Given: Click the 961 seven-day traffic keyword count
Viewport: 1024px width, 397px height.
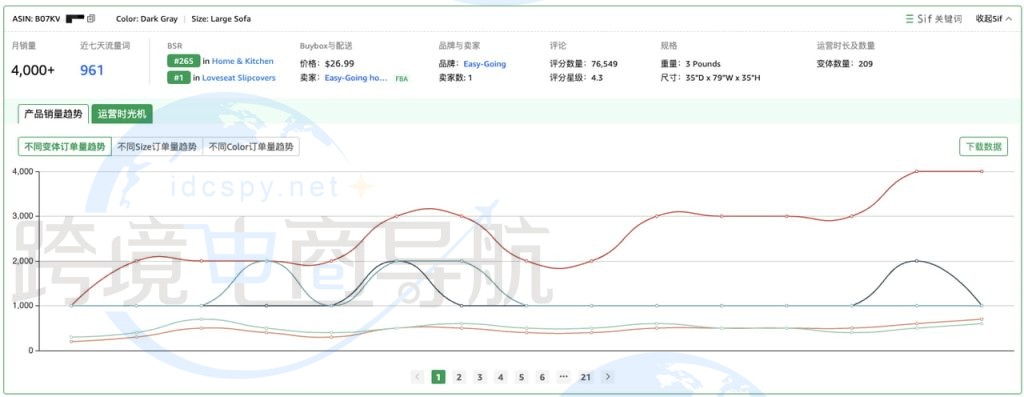Looking at the screenshot, I should point(92,70).
